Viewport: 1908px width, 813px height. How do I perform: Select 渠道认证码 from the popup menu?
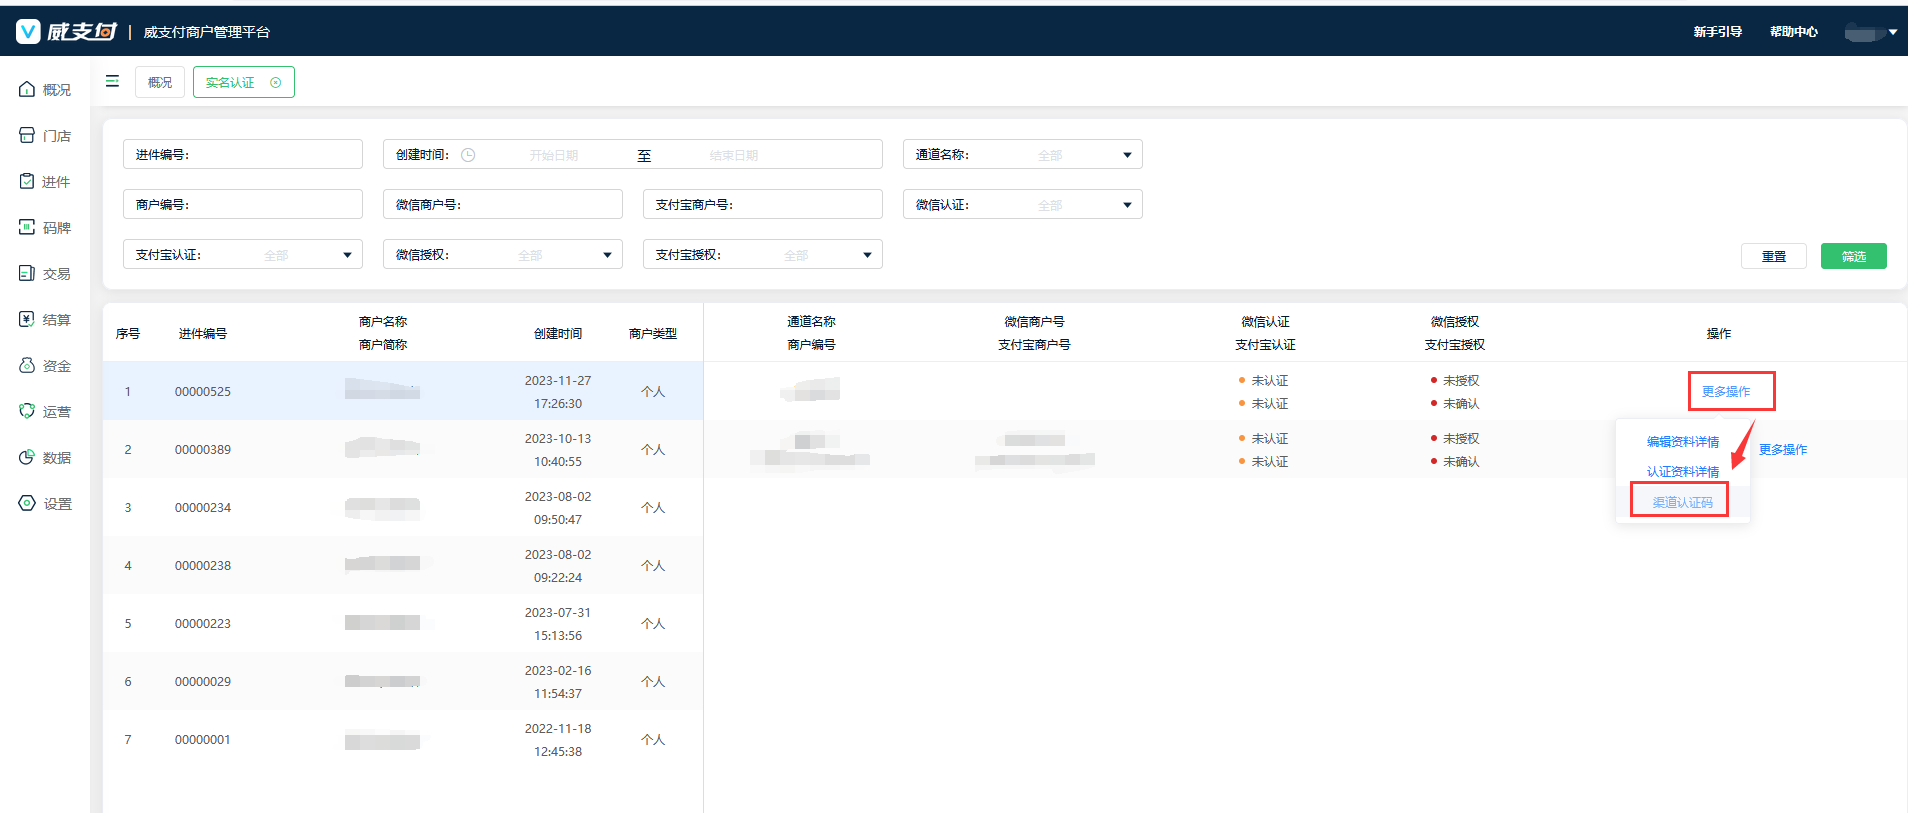(x=1682, y=502)
